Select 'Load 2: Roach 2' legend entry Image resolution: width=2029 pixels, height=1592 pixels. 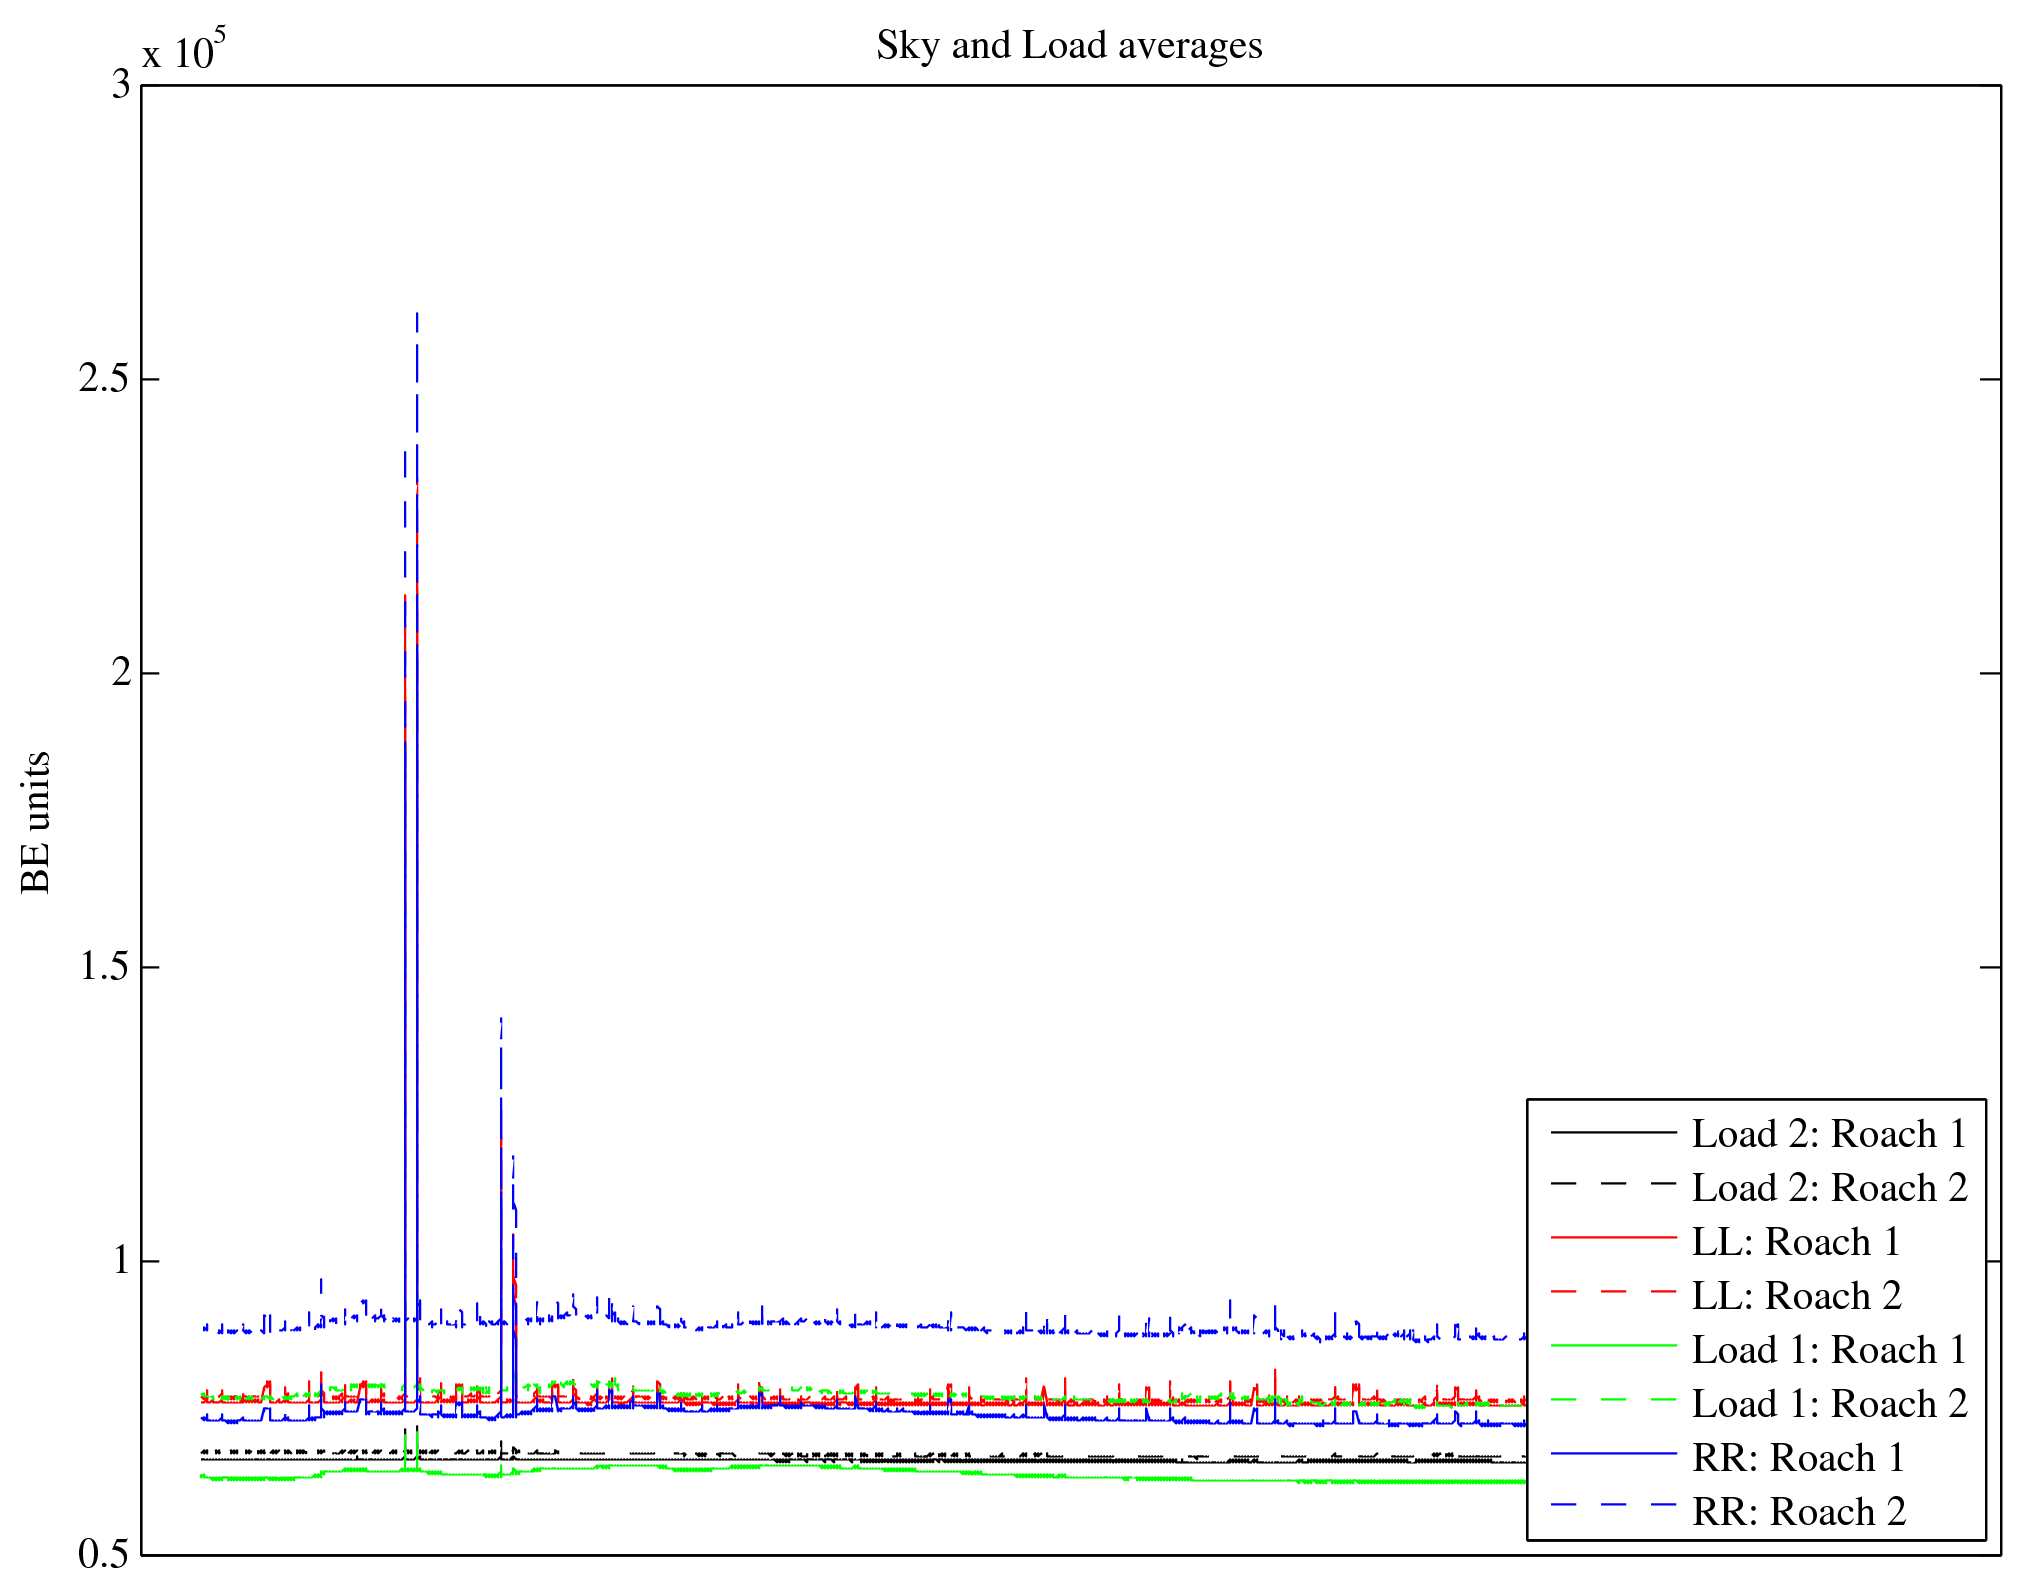click(1829, 1188)
